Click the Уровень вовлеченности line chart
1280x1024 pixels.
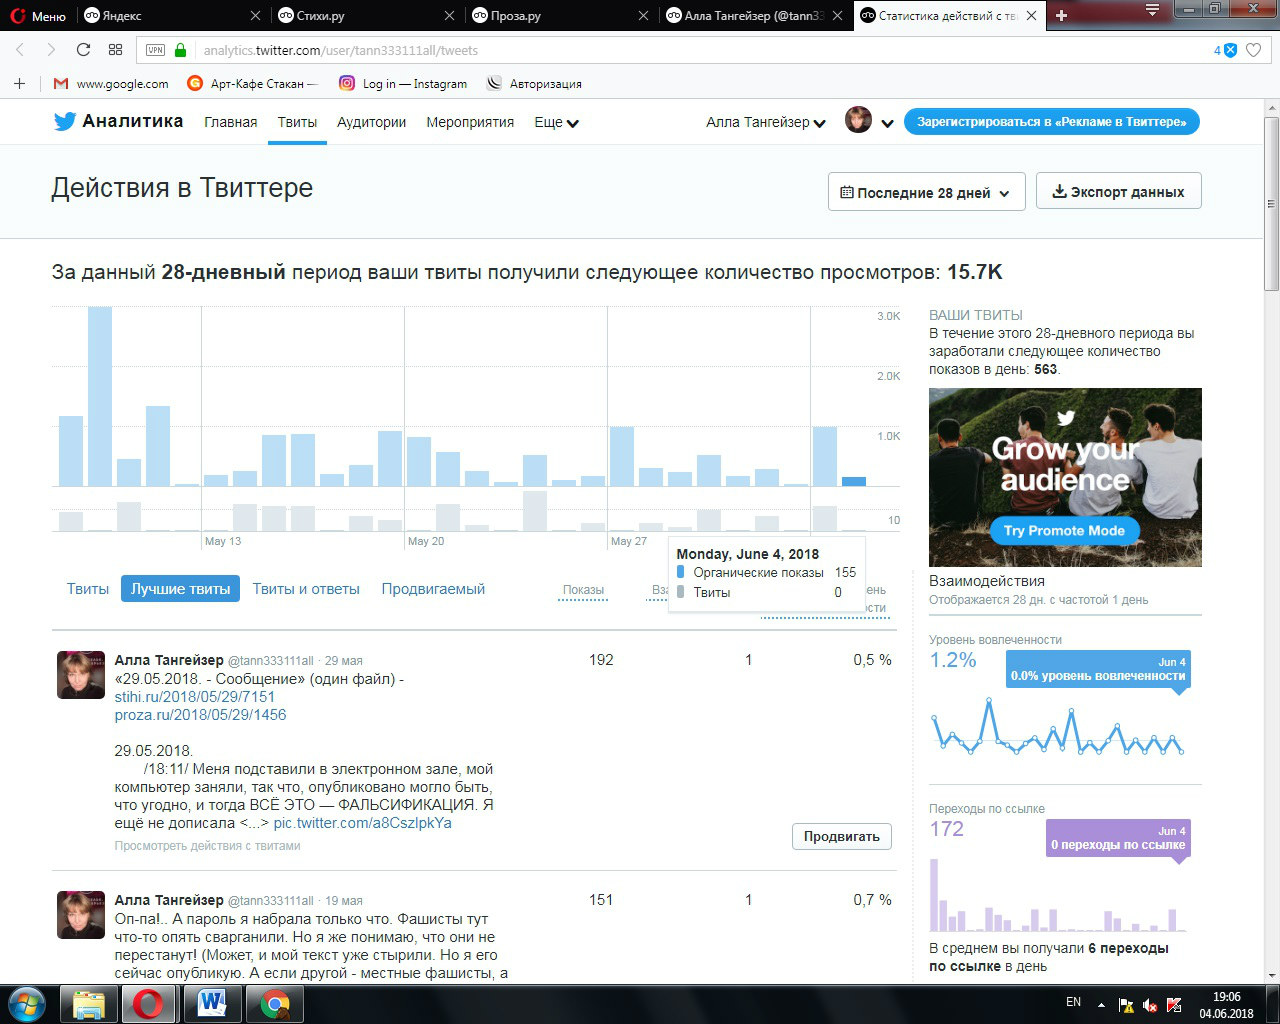1058,727
